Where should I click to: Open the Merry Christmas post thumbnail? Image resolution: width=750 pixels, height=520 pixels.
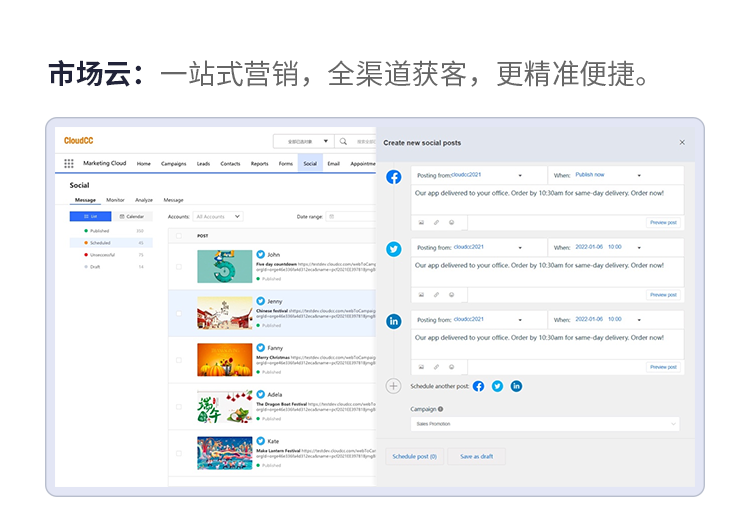[224, 359]
